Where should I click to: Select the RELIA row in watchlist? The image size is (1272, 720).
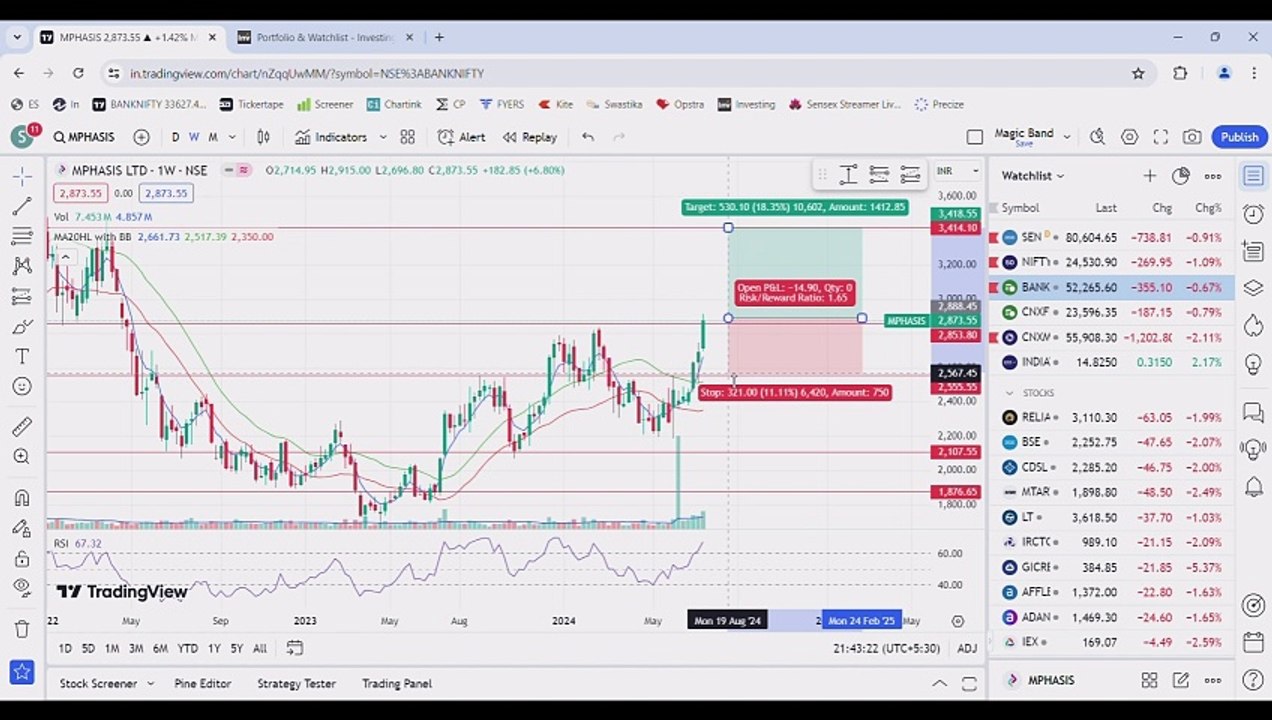coord(1111,417)
